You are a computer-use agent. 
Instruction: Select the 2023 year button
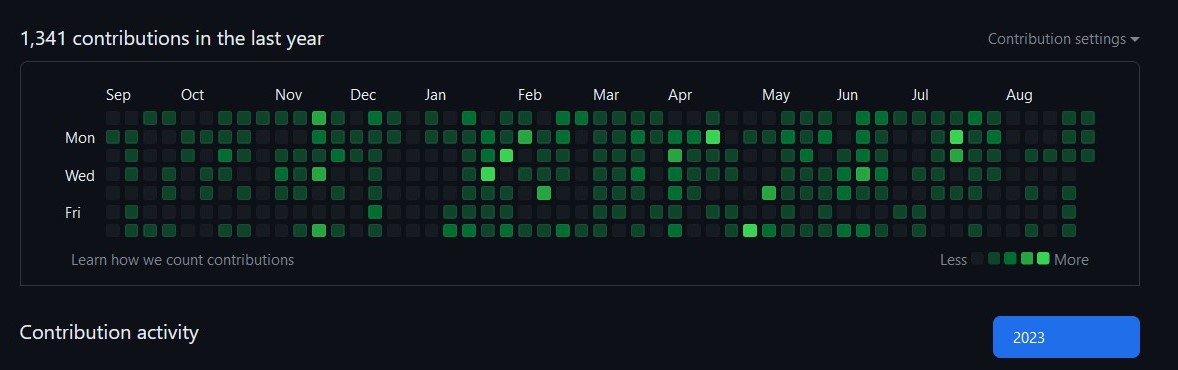(1066, 337)
